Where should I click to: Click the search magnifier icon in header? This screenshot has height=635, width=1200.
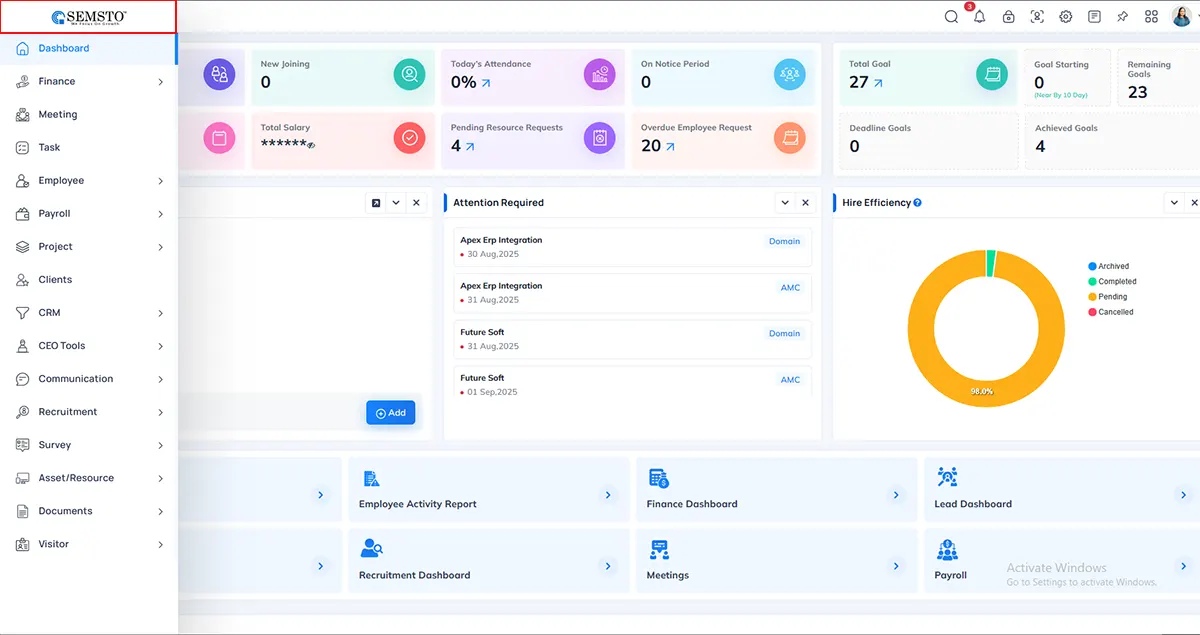pyautogui.click(x=951, y=17)
